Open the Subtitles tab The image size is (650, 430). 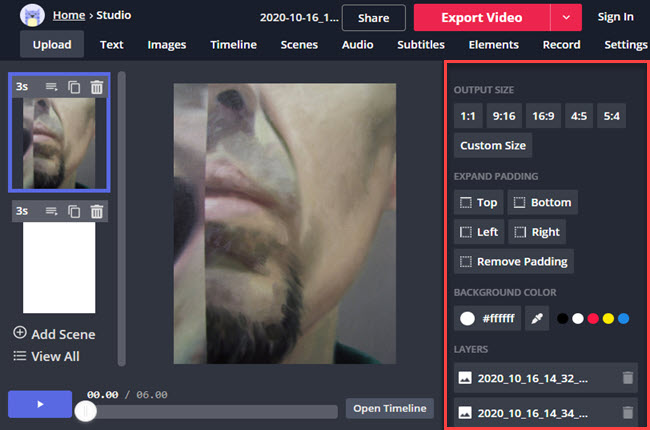[421, 45]
